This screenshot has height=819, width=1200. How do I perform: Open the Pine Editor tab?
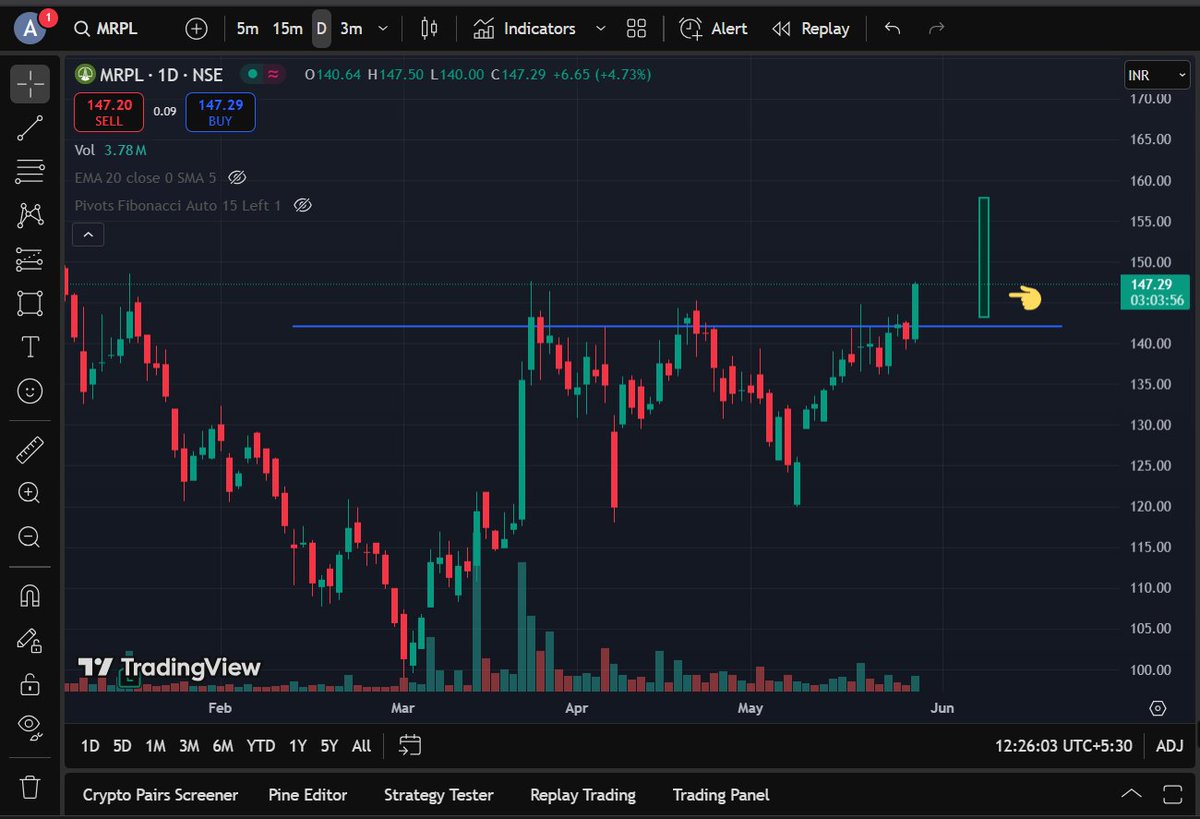(308, 795)
